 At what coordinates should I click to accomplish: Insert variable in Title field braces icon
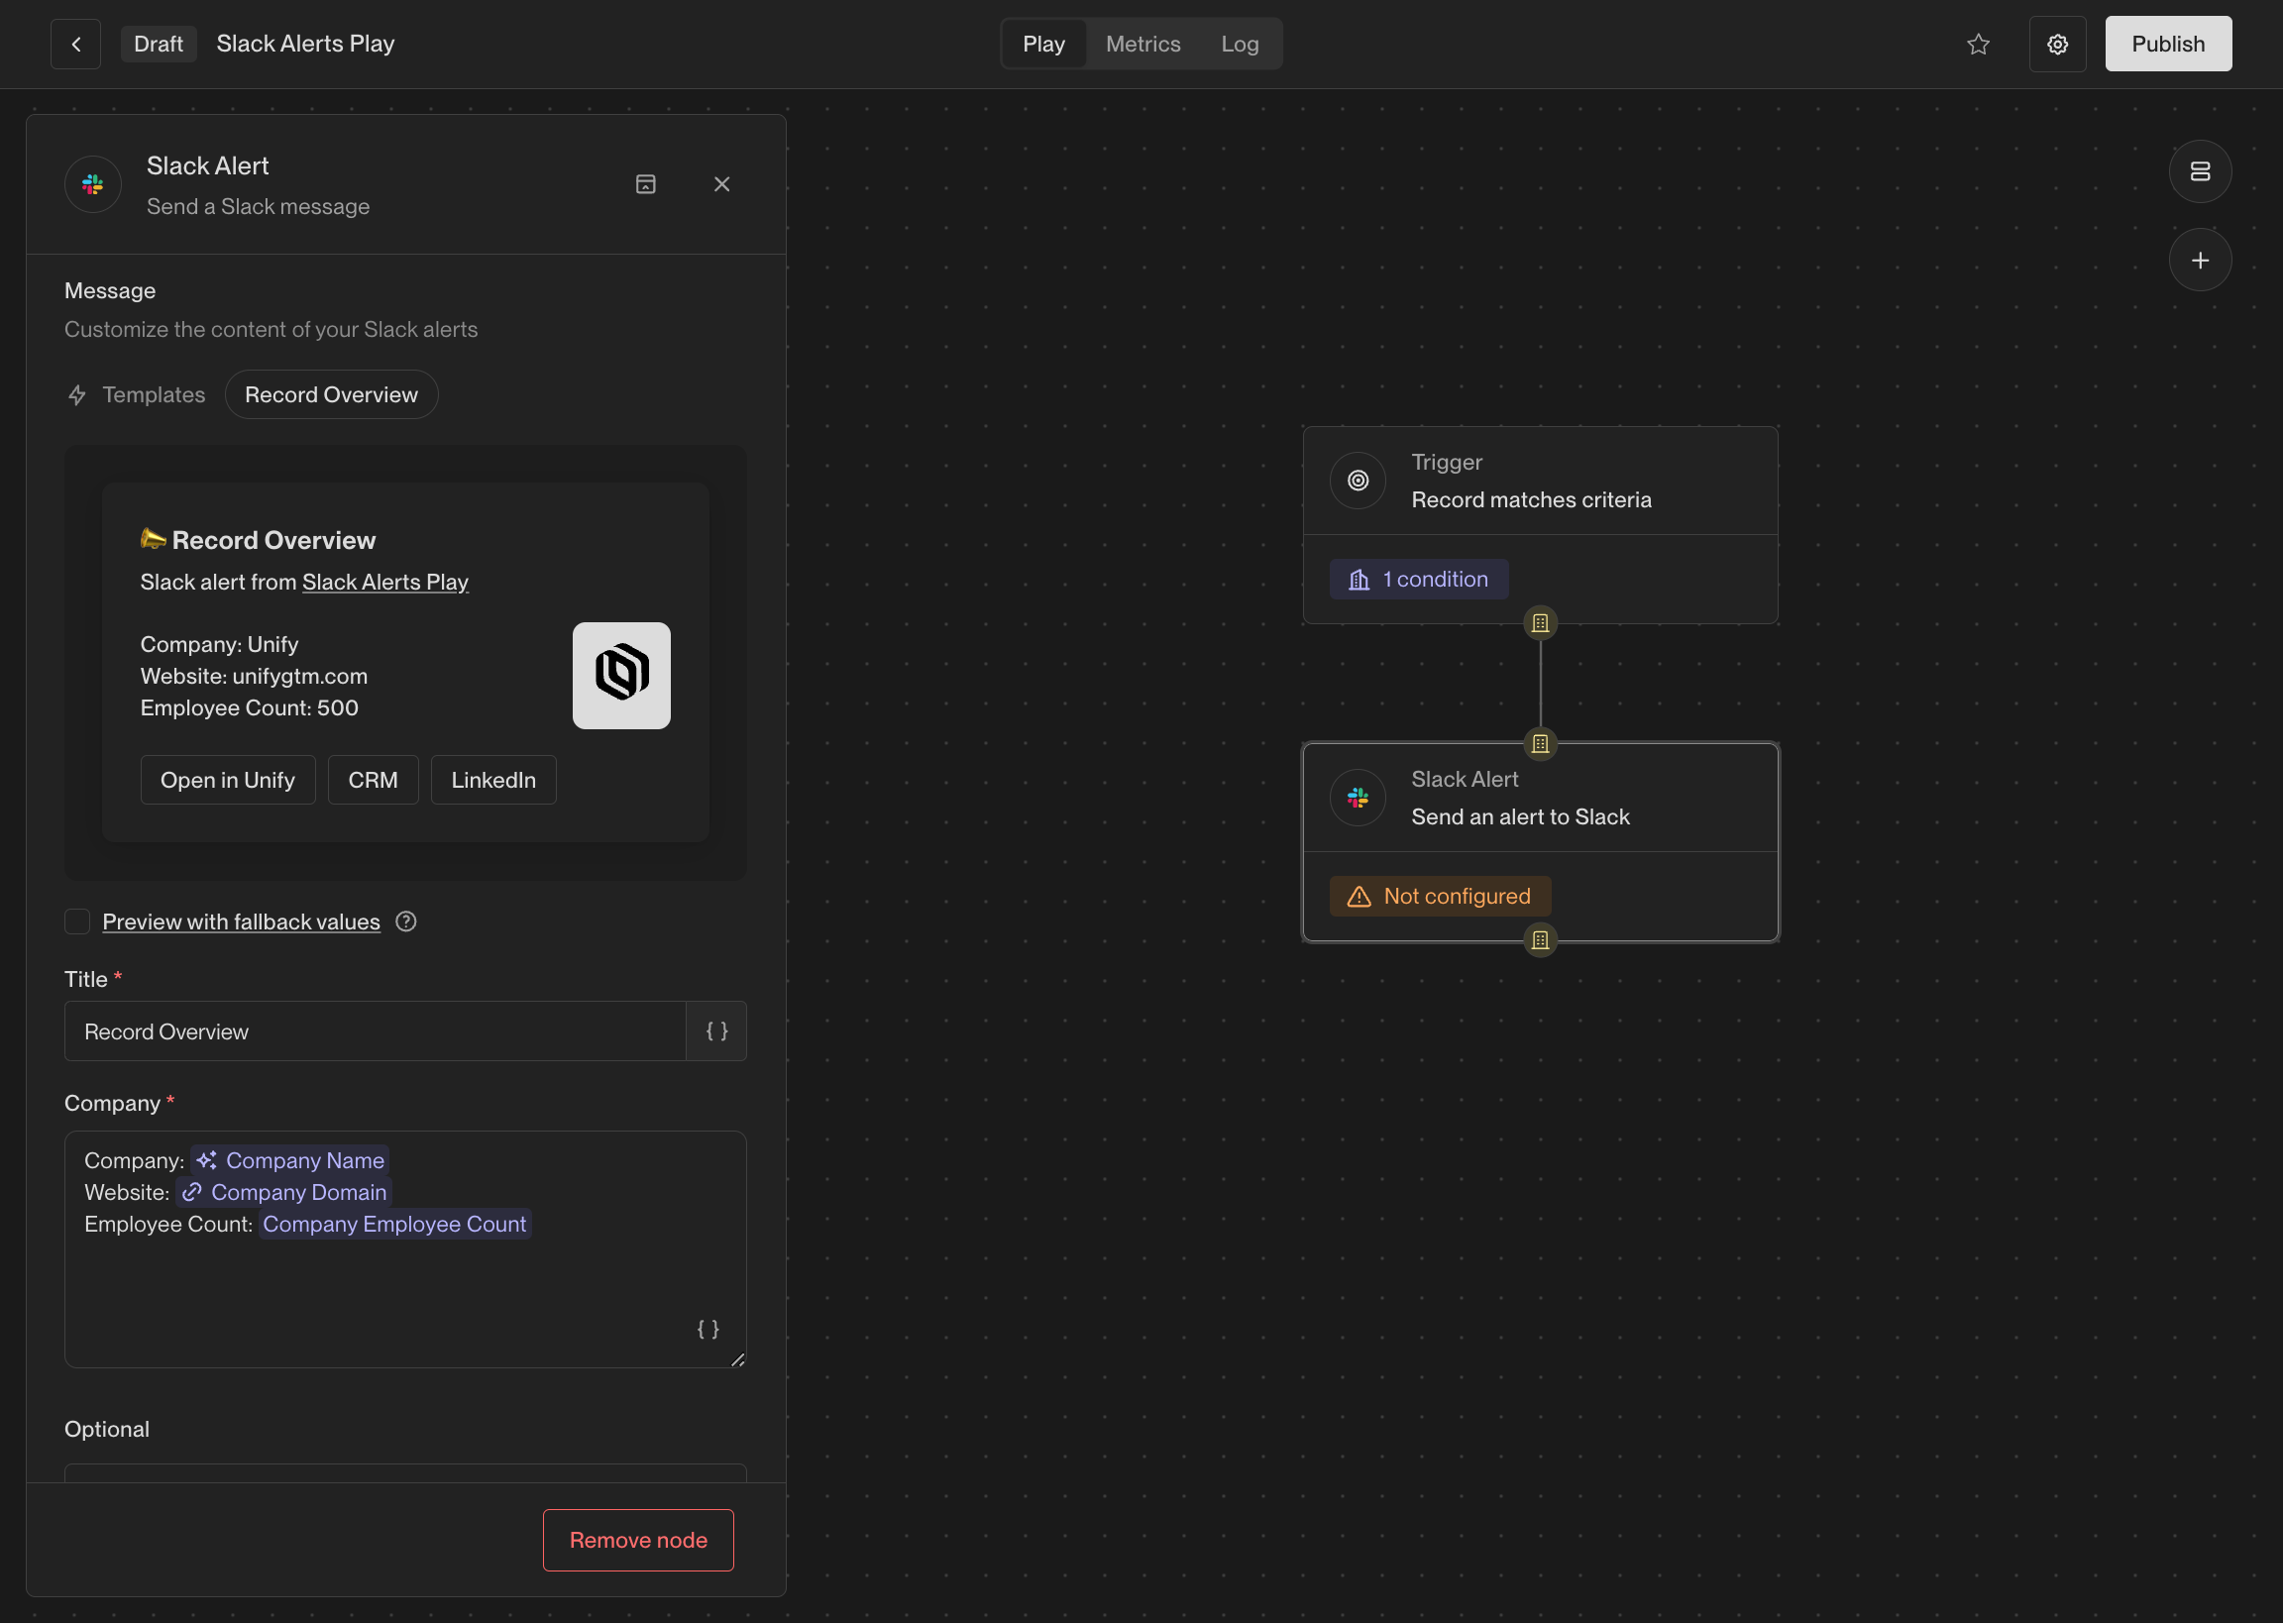click(x=716, y=1031)
